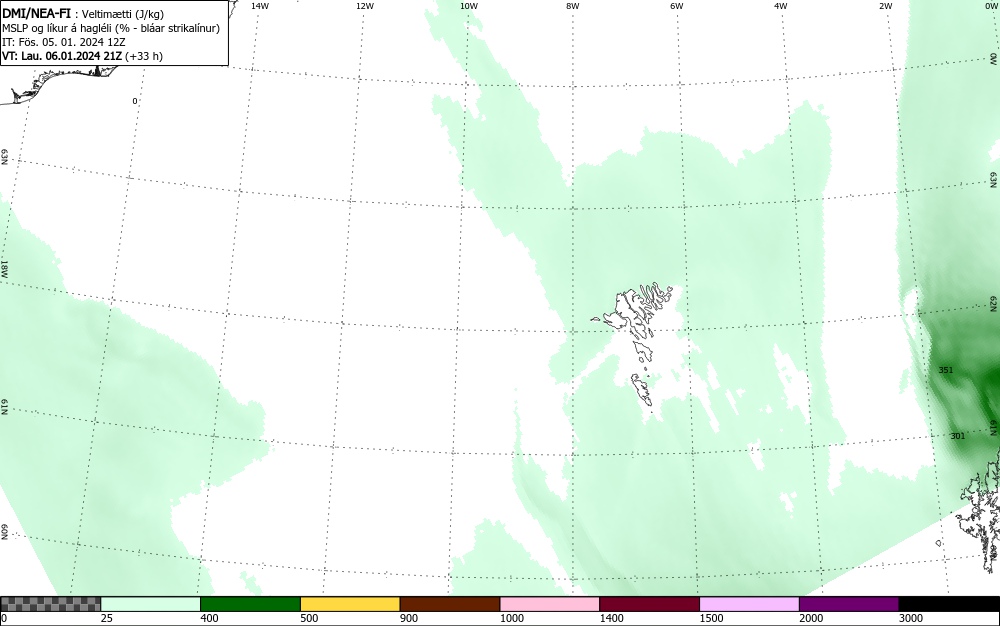Click the VT: Lau. 06.01.2024 21Z line
This screenshot has height=626, width=1000.
tap(82, 56)
